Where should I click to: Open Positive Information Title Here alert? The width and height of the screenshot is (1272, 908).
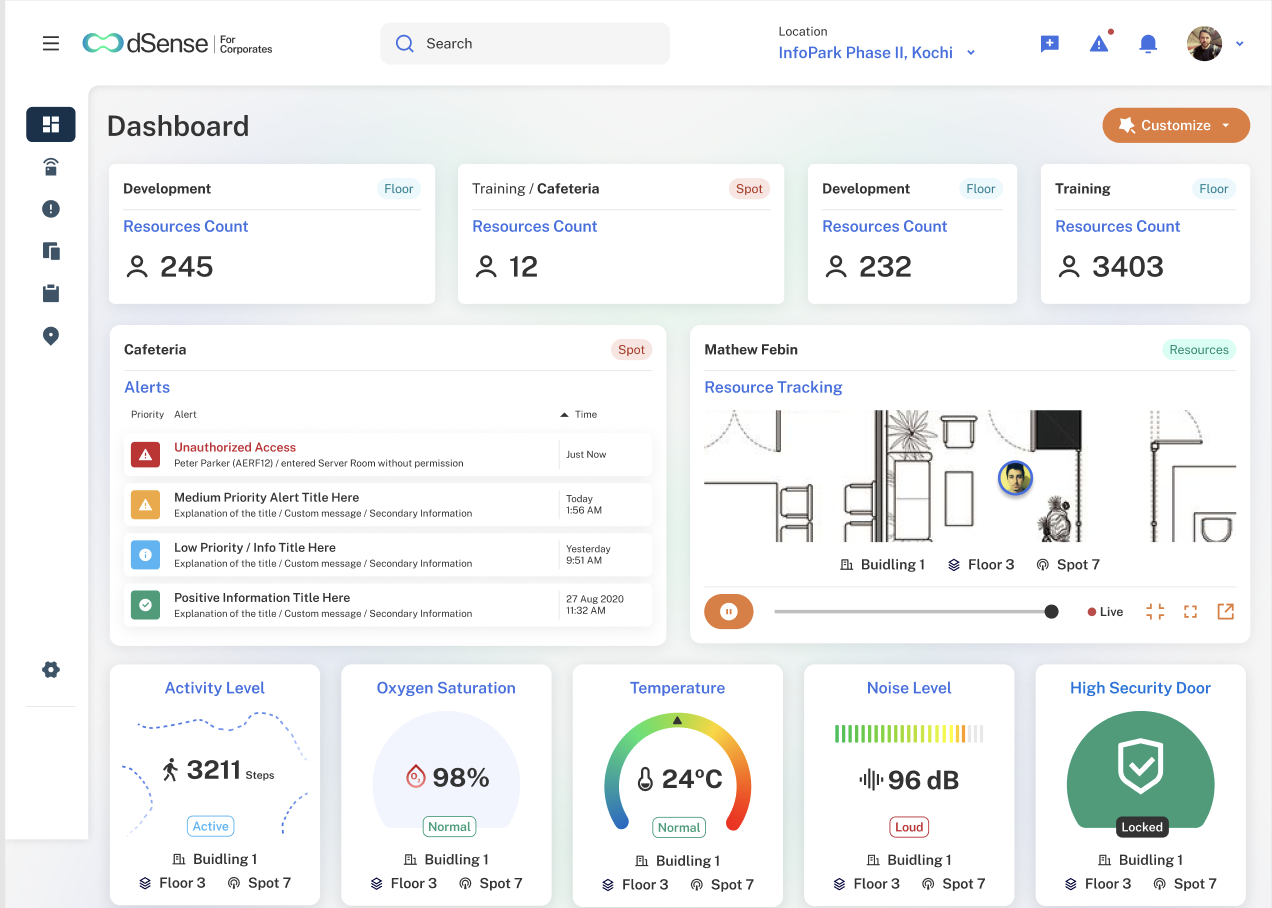[262, 597]
